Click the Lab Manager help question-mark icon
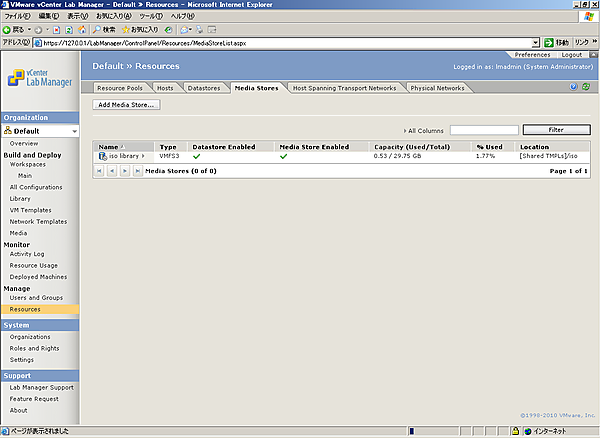600x438 pixels. (x=573, y=87)
